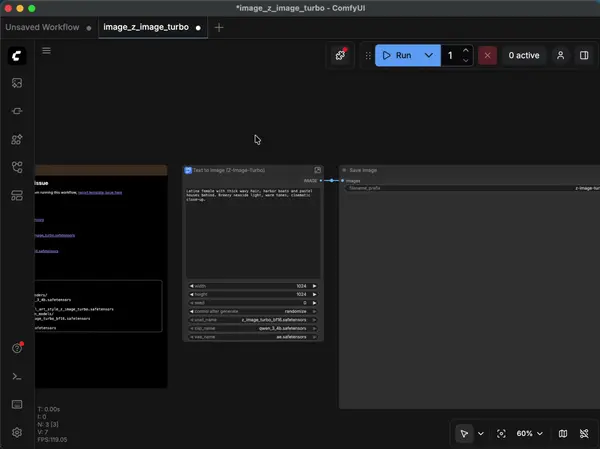Click next arrow on vae_name widget
The height and width of the screenshot is (449, 600).
(x=315, y=337)
